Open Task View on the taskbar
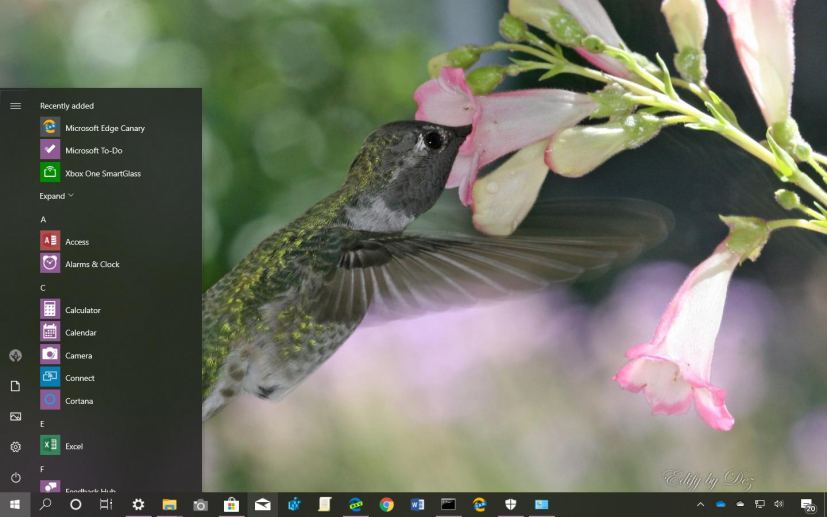Screen dimensions: 827x517 tap(106, 504)
